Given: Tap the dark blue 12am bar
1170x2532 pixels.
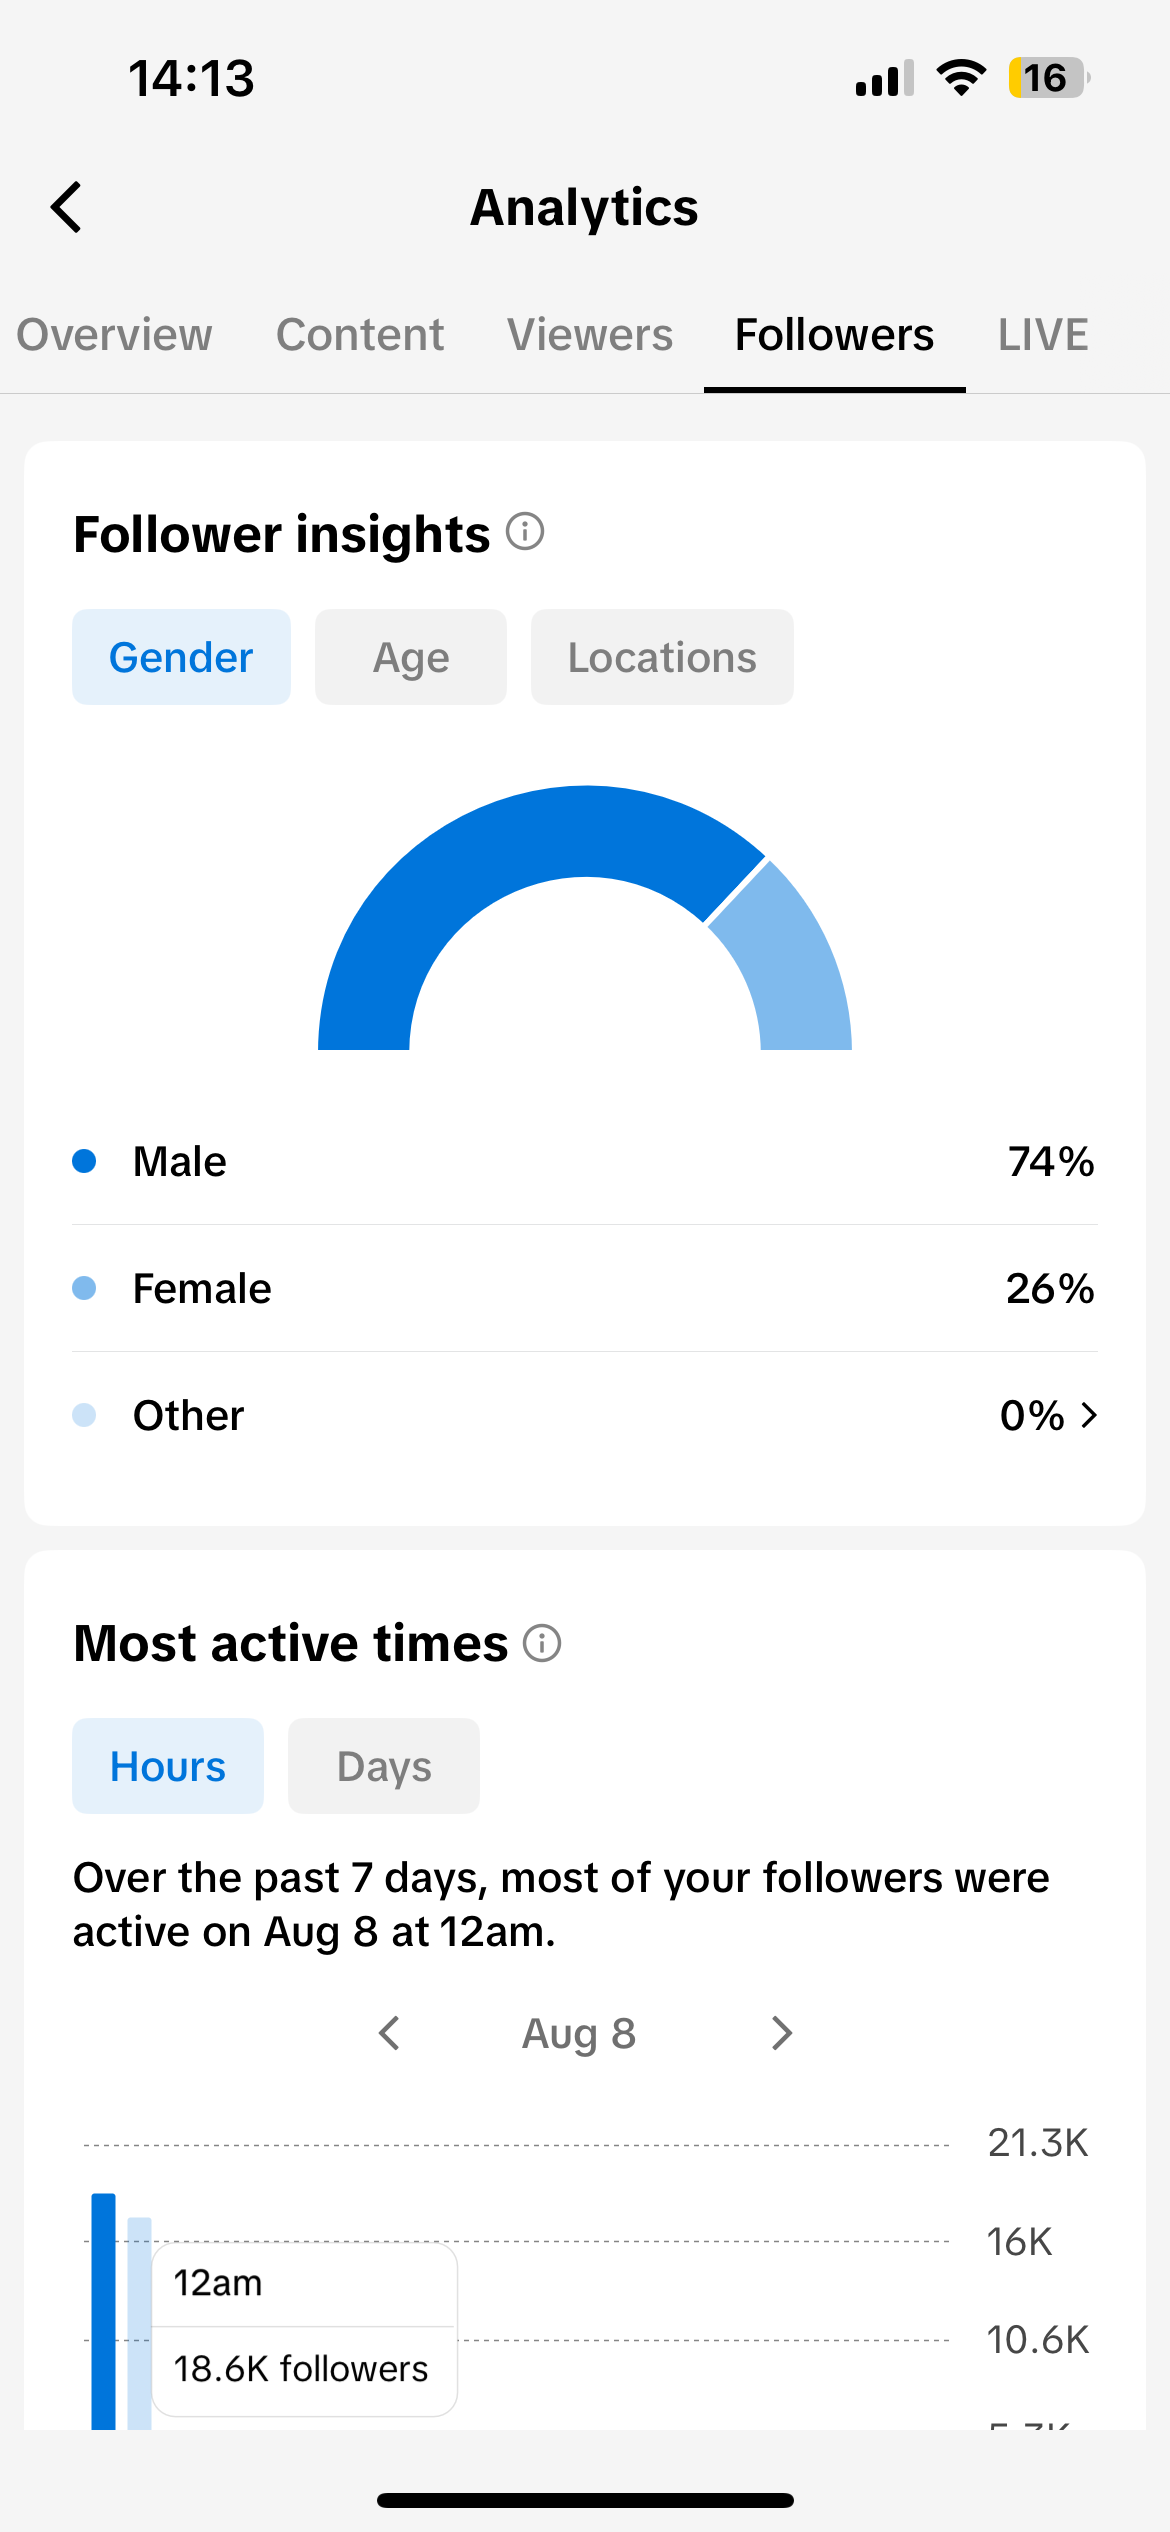Looking at the screenshot, I should 103,2311.
